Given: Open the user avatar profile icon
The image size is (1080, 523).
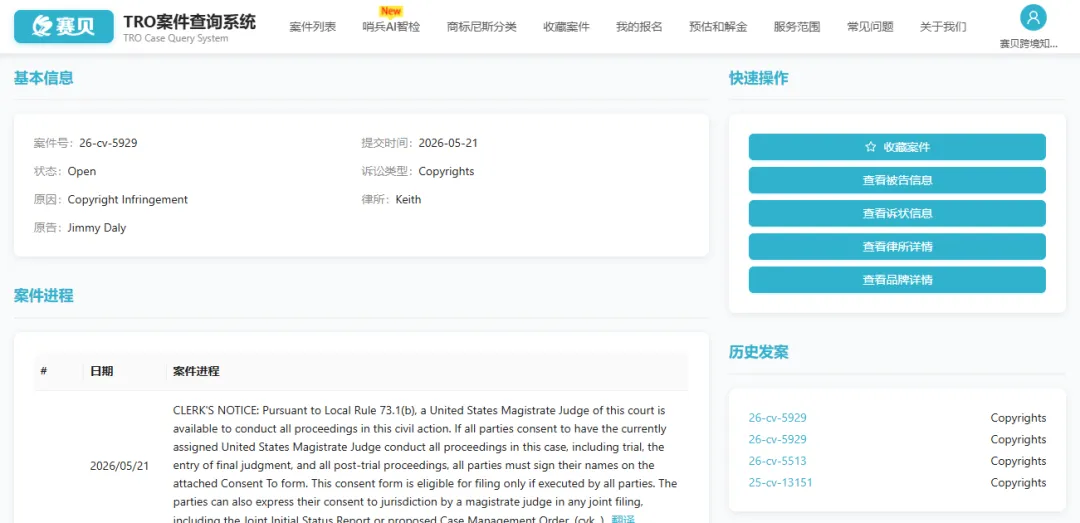Looking at the screenshot, I should 1032,18.
